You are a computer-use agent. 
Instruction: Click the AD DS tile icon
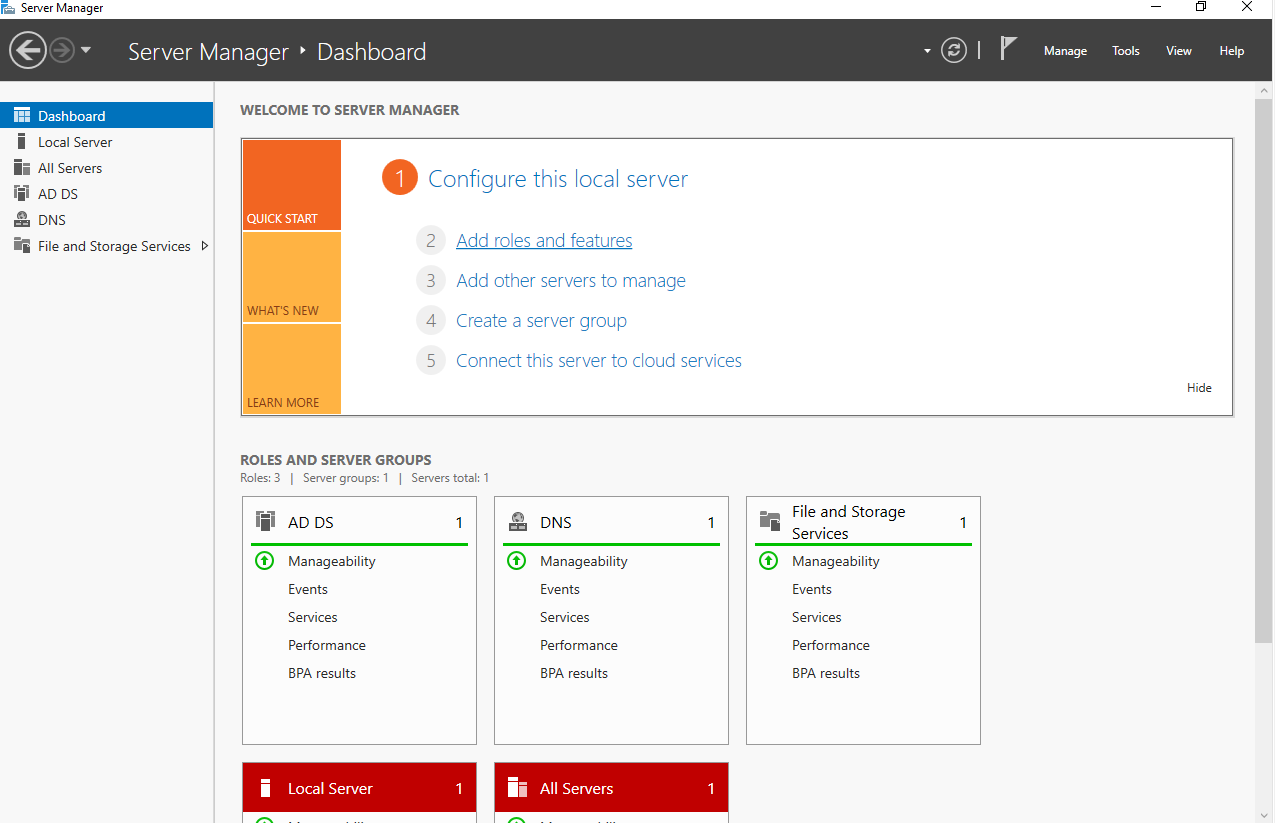pos(265,521)
